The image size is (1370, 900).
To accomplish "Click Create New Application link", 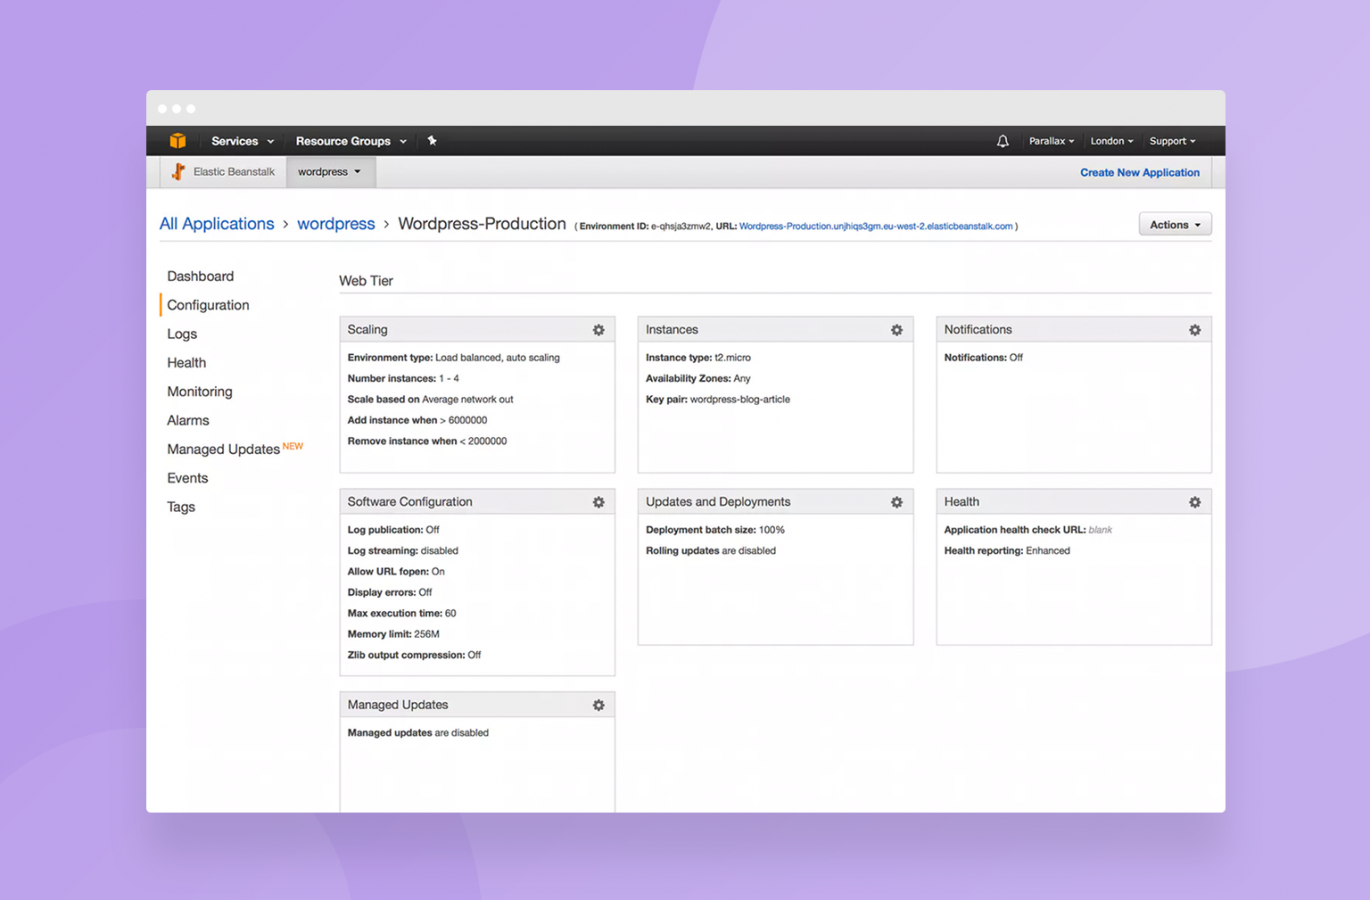I will tap(1139, 172).
